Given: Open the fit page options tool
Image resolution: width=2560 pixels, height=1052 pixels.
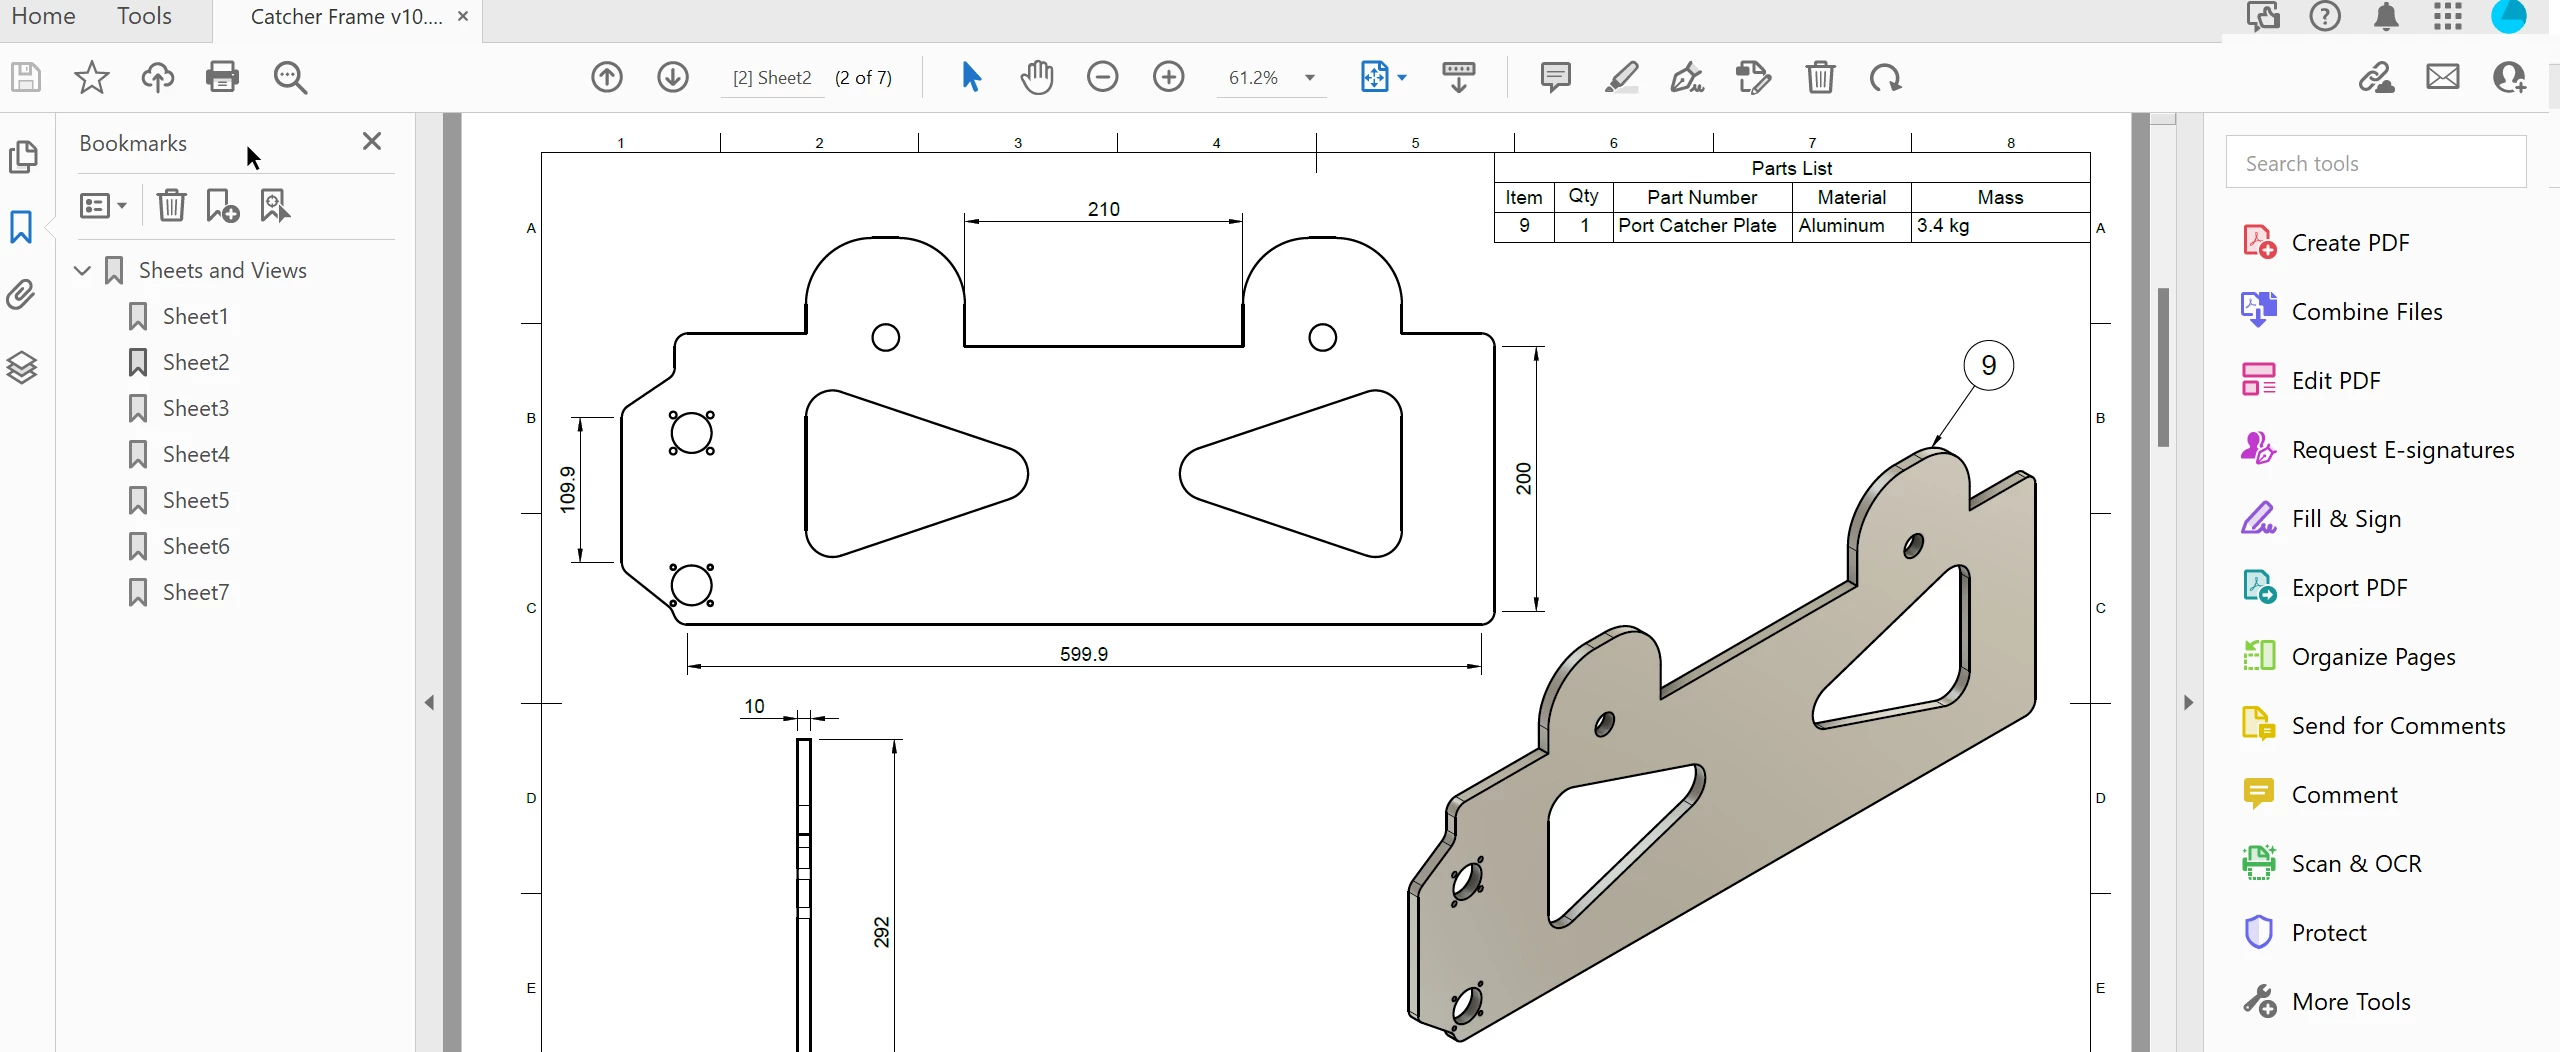Looking at the screenshot, I should pyautogui.click(x=1375, y=77).
